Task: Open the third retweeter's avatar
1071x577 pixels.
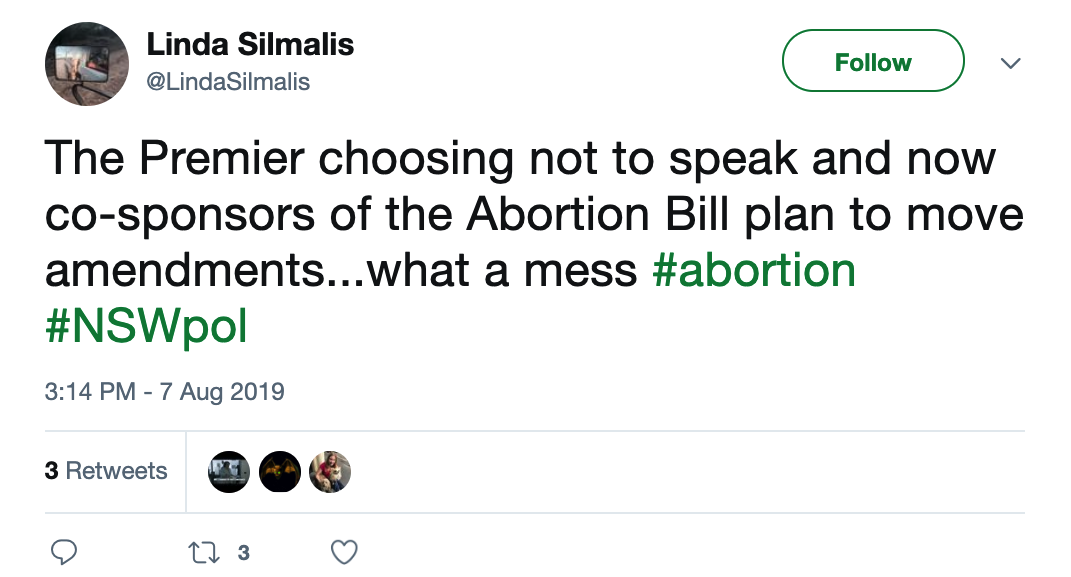Action: point(331,472)
